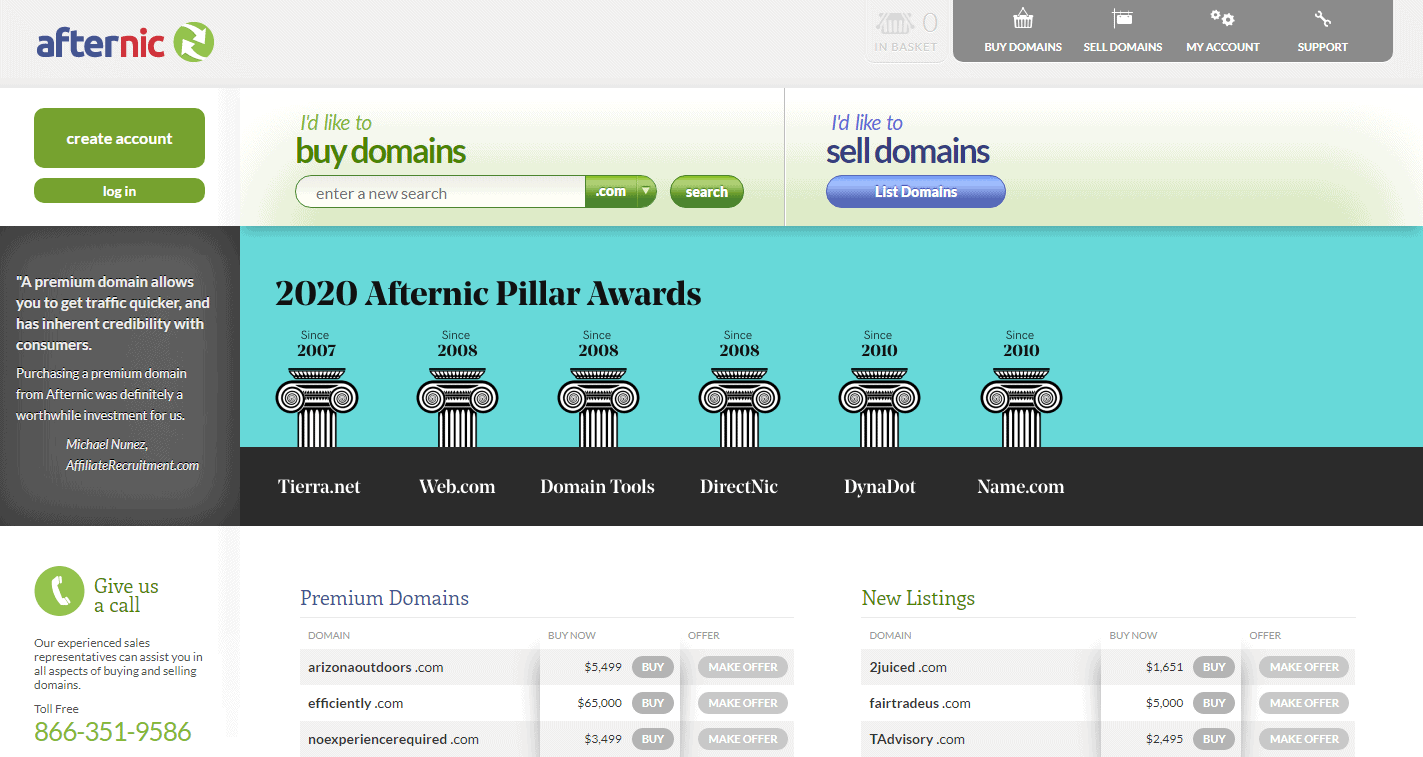Make offer on arizonaoutdoors.com
The width and height of the screenshot is (1423, 757).
(x=743, y=667)
